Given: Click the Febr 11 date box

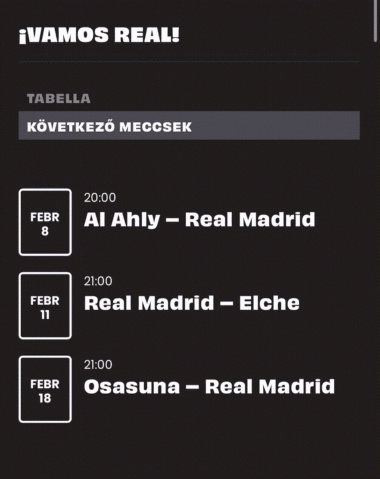Looking at the screenshot, I should (45, 306).
